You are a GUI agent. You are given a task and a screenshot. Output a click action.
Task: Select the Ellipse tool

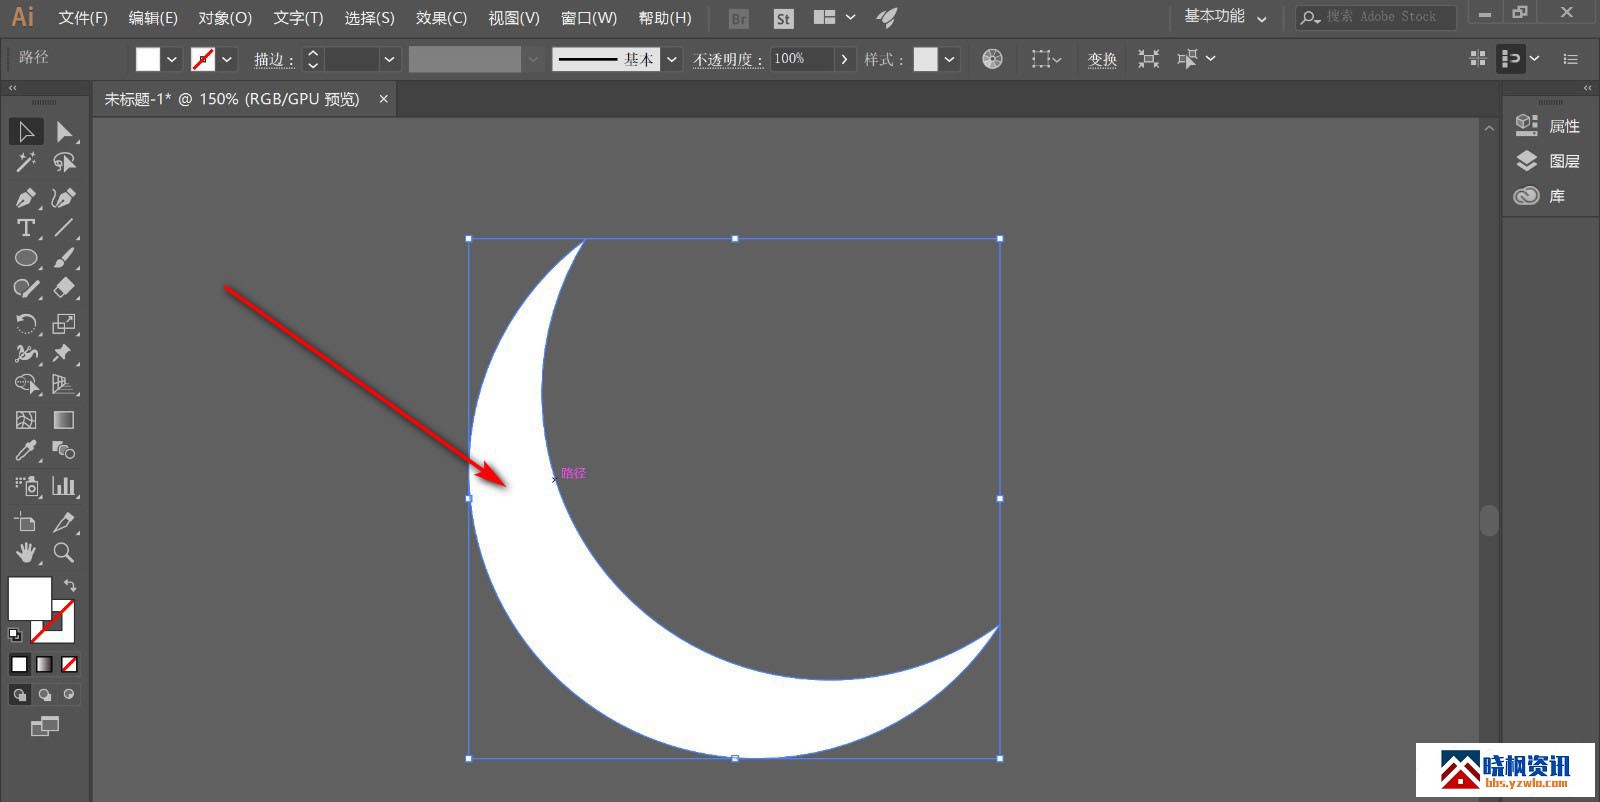coord(25,258)
